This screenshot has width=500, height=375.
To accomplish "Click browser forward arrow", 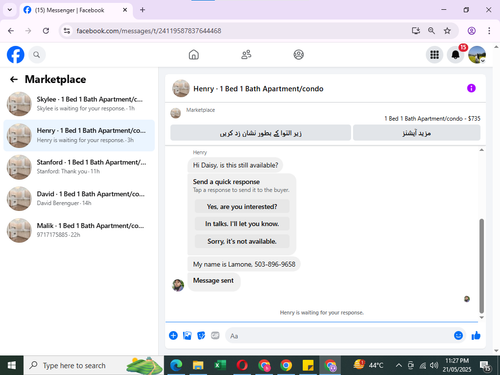I will pos(28,31).
